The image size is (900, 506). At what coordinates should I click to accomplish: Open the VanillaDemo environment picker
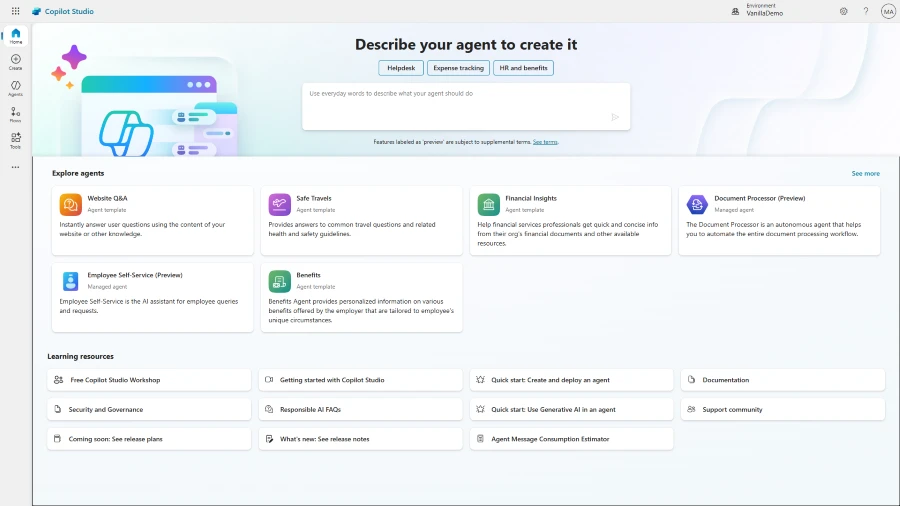763,11
